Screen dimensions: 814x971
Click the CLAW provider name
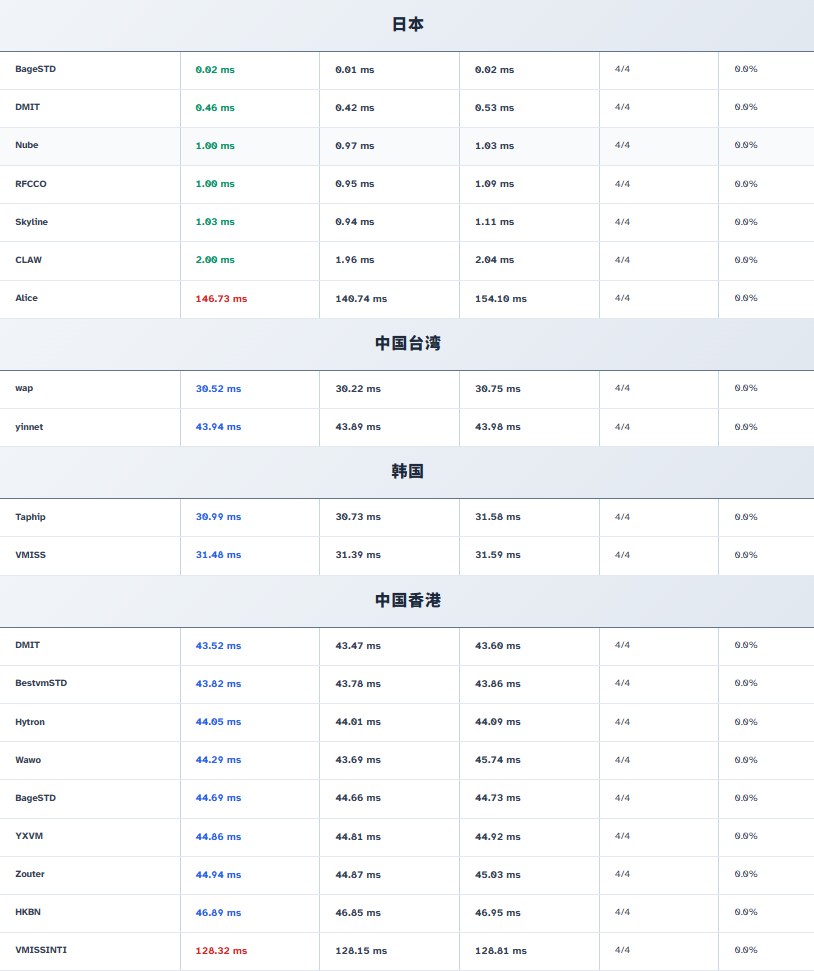(28, 260)
